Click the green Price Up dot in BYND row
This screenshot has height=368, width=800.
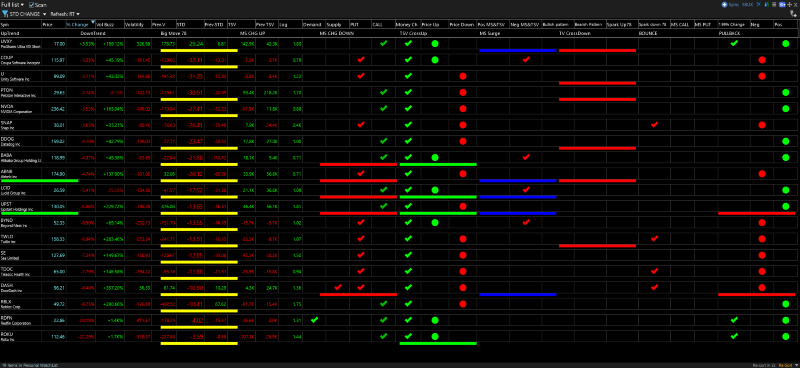click(x=435, y=223)
